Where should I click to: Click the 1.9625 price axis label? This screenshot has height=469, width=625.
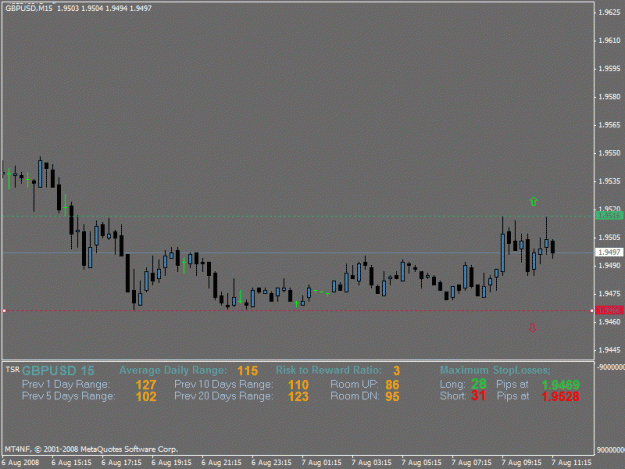609,12
